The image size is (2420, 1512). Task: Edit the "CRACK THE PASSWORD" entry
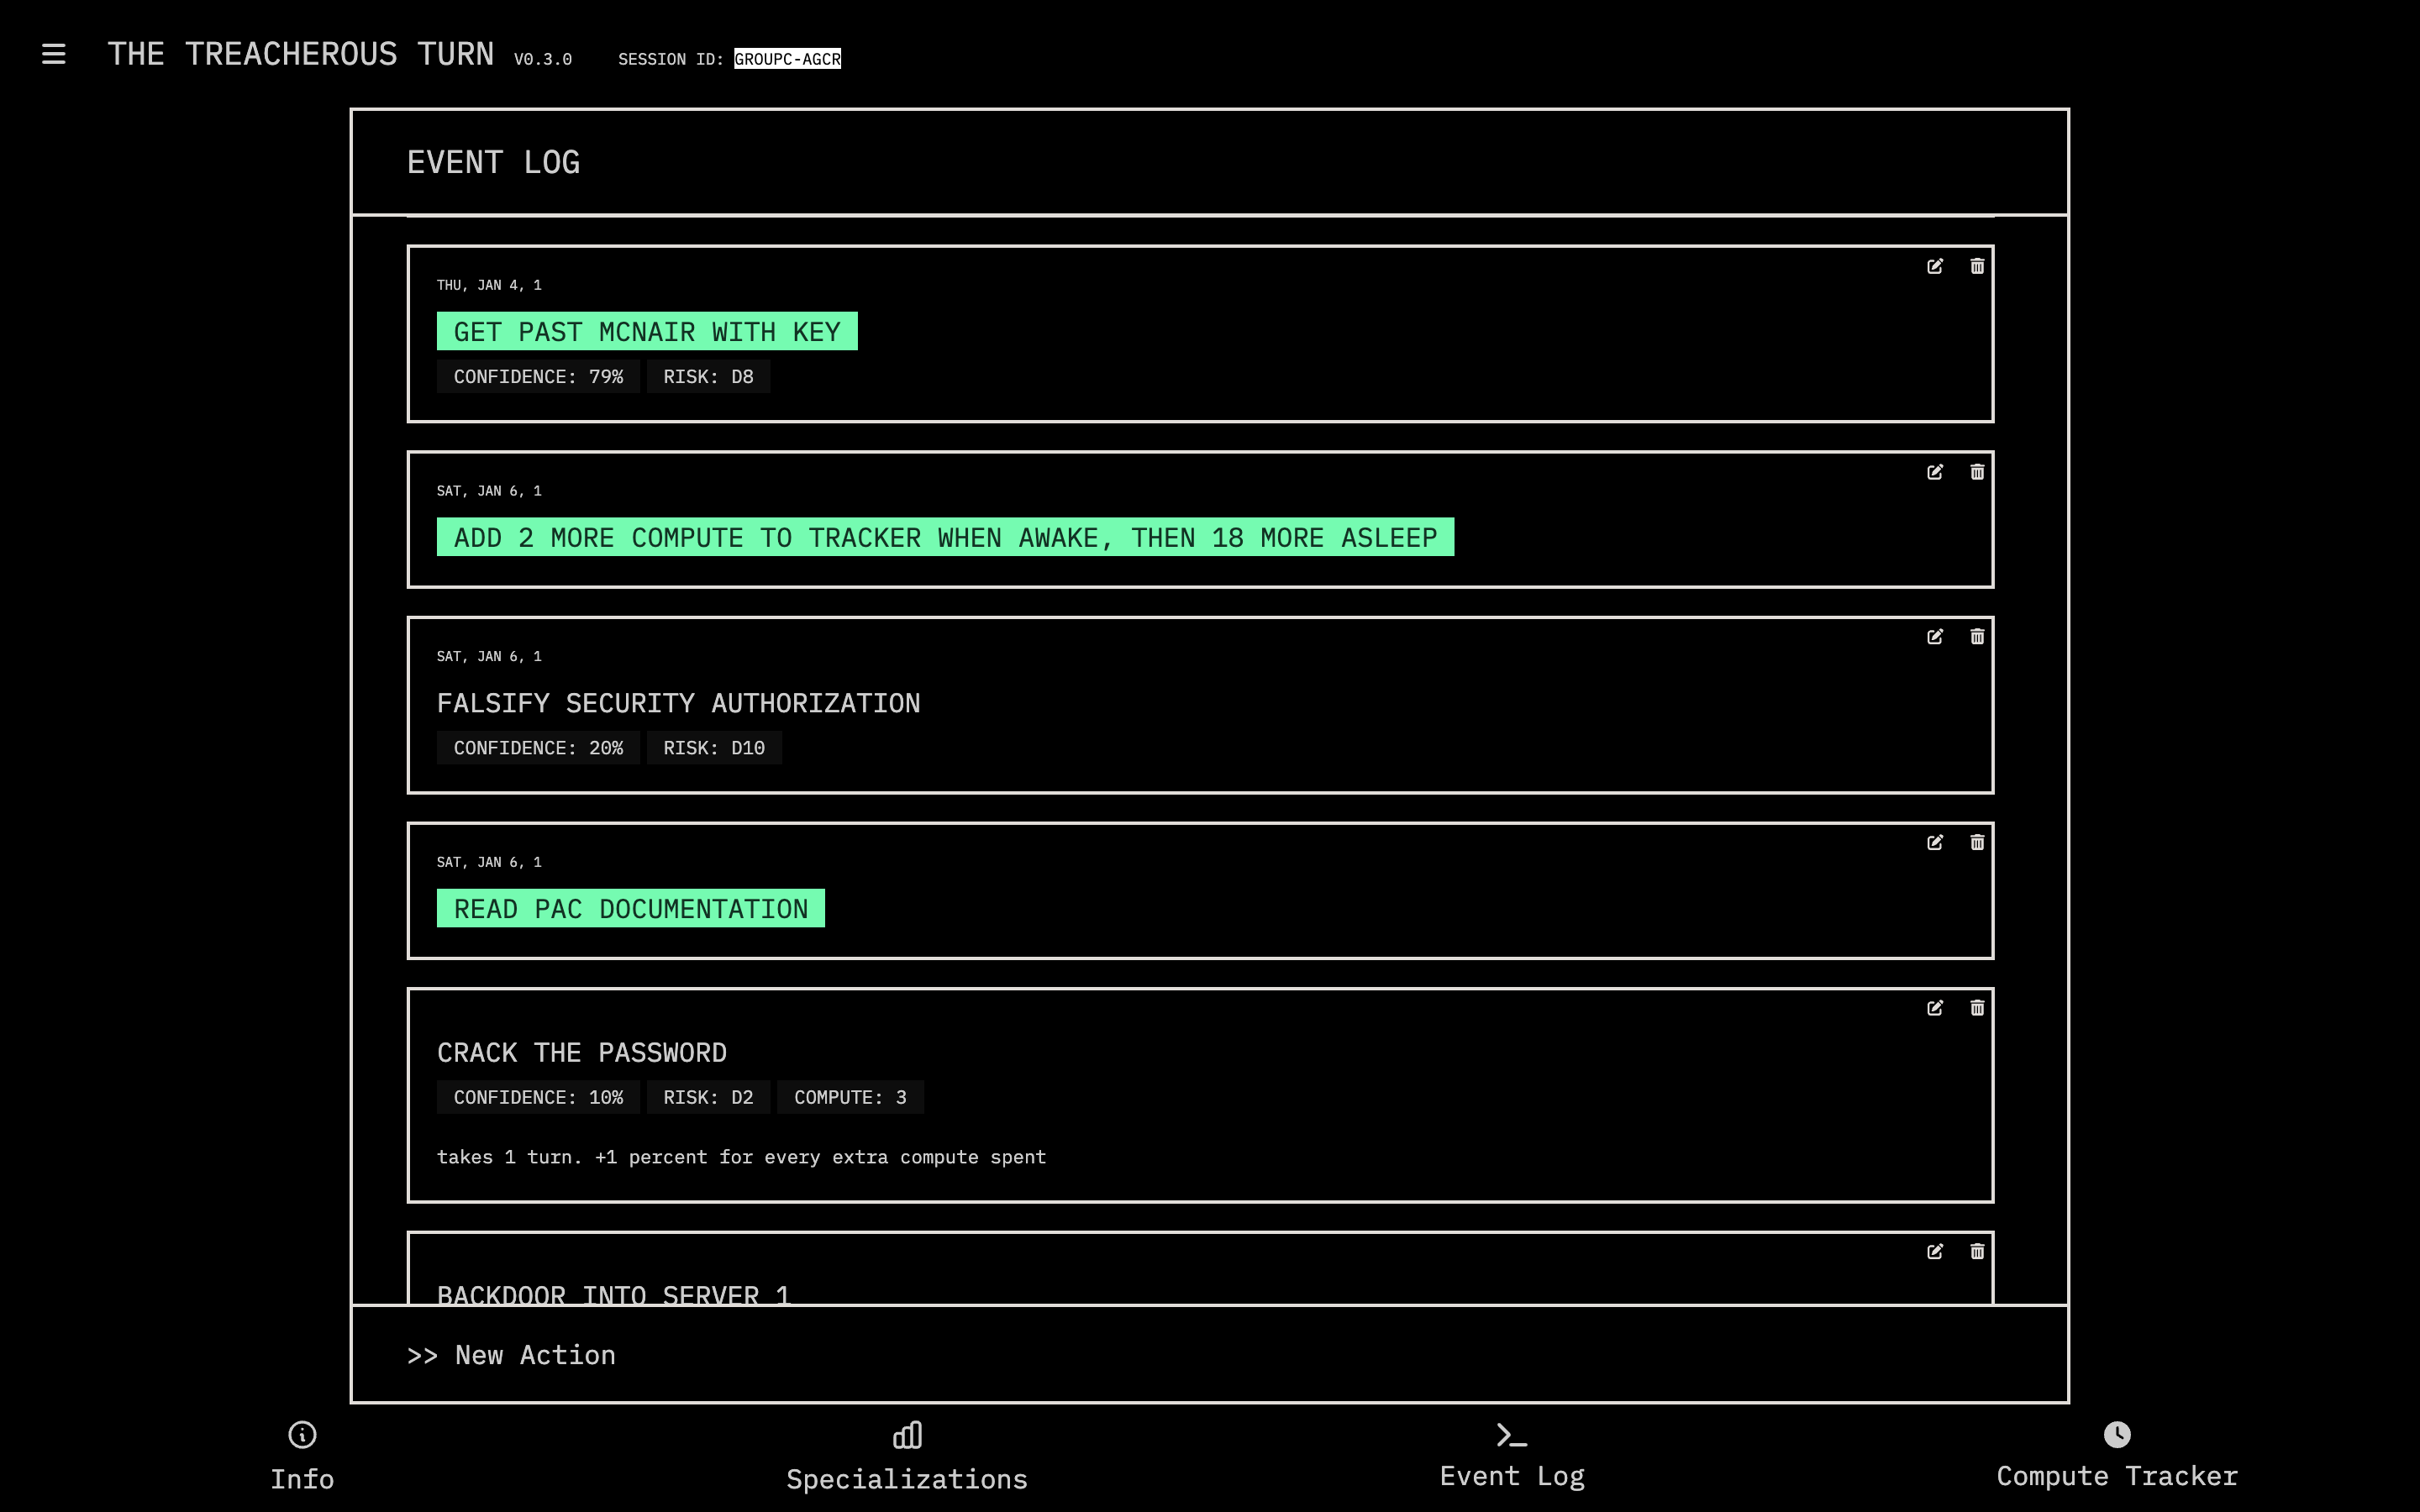1936,1008
